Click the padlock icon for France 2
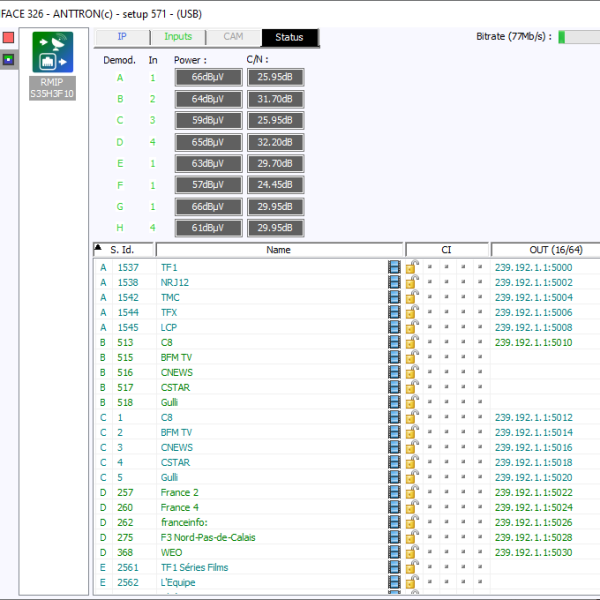Viewport: 600px width, 600px height. (410, 493)
